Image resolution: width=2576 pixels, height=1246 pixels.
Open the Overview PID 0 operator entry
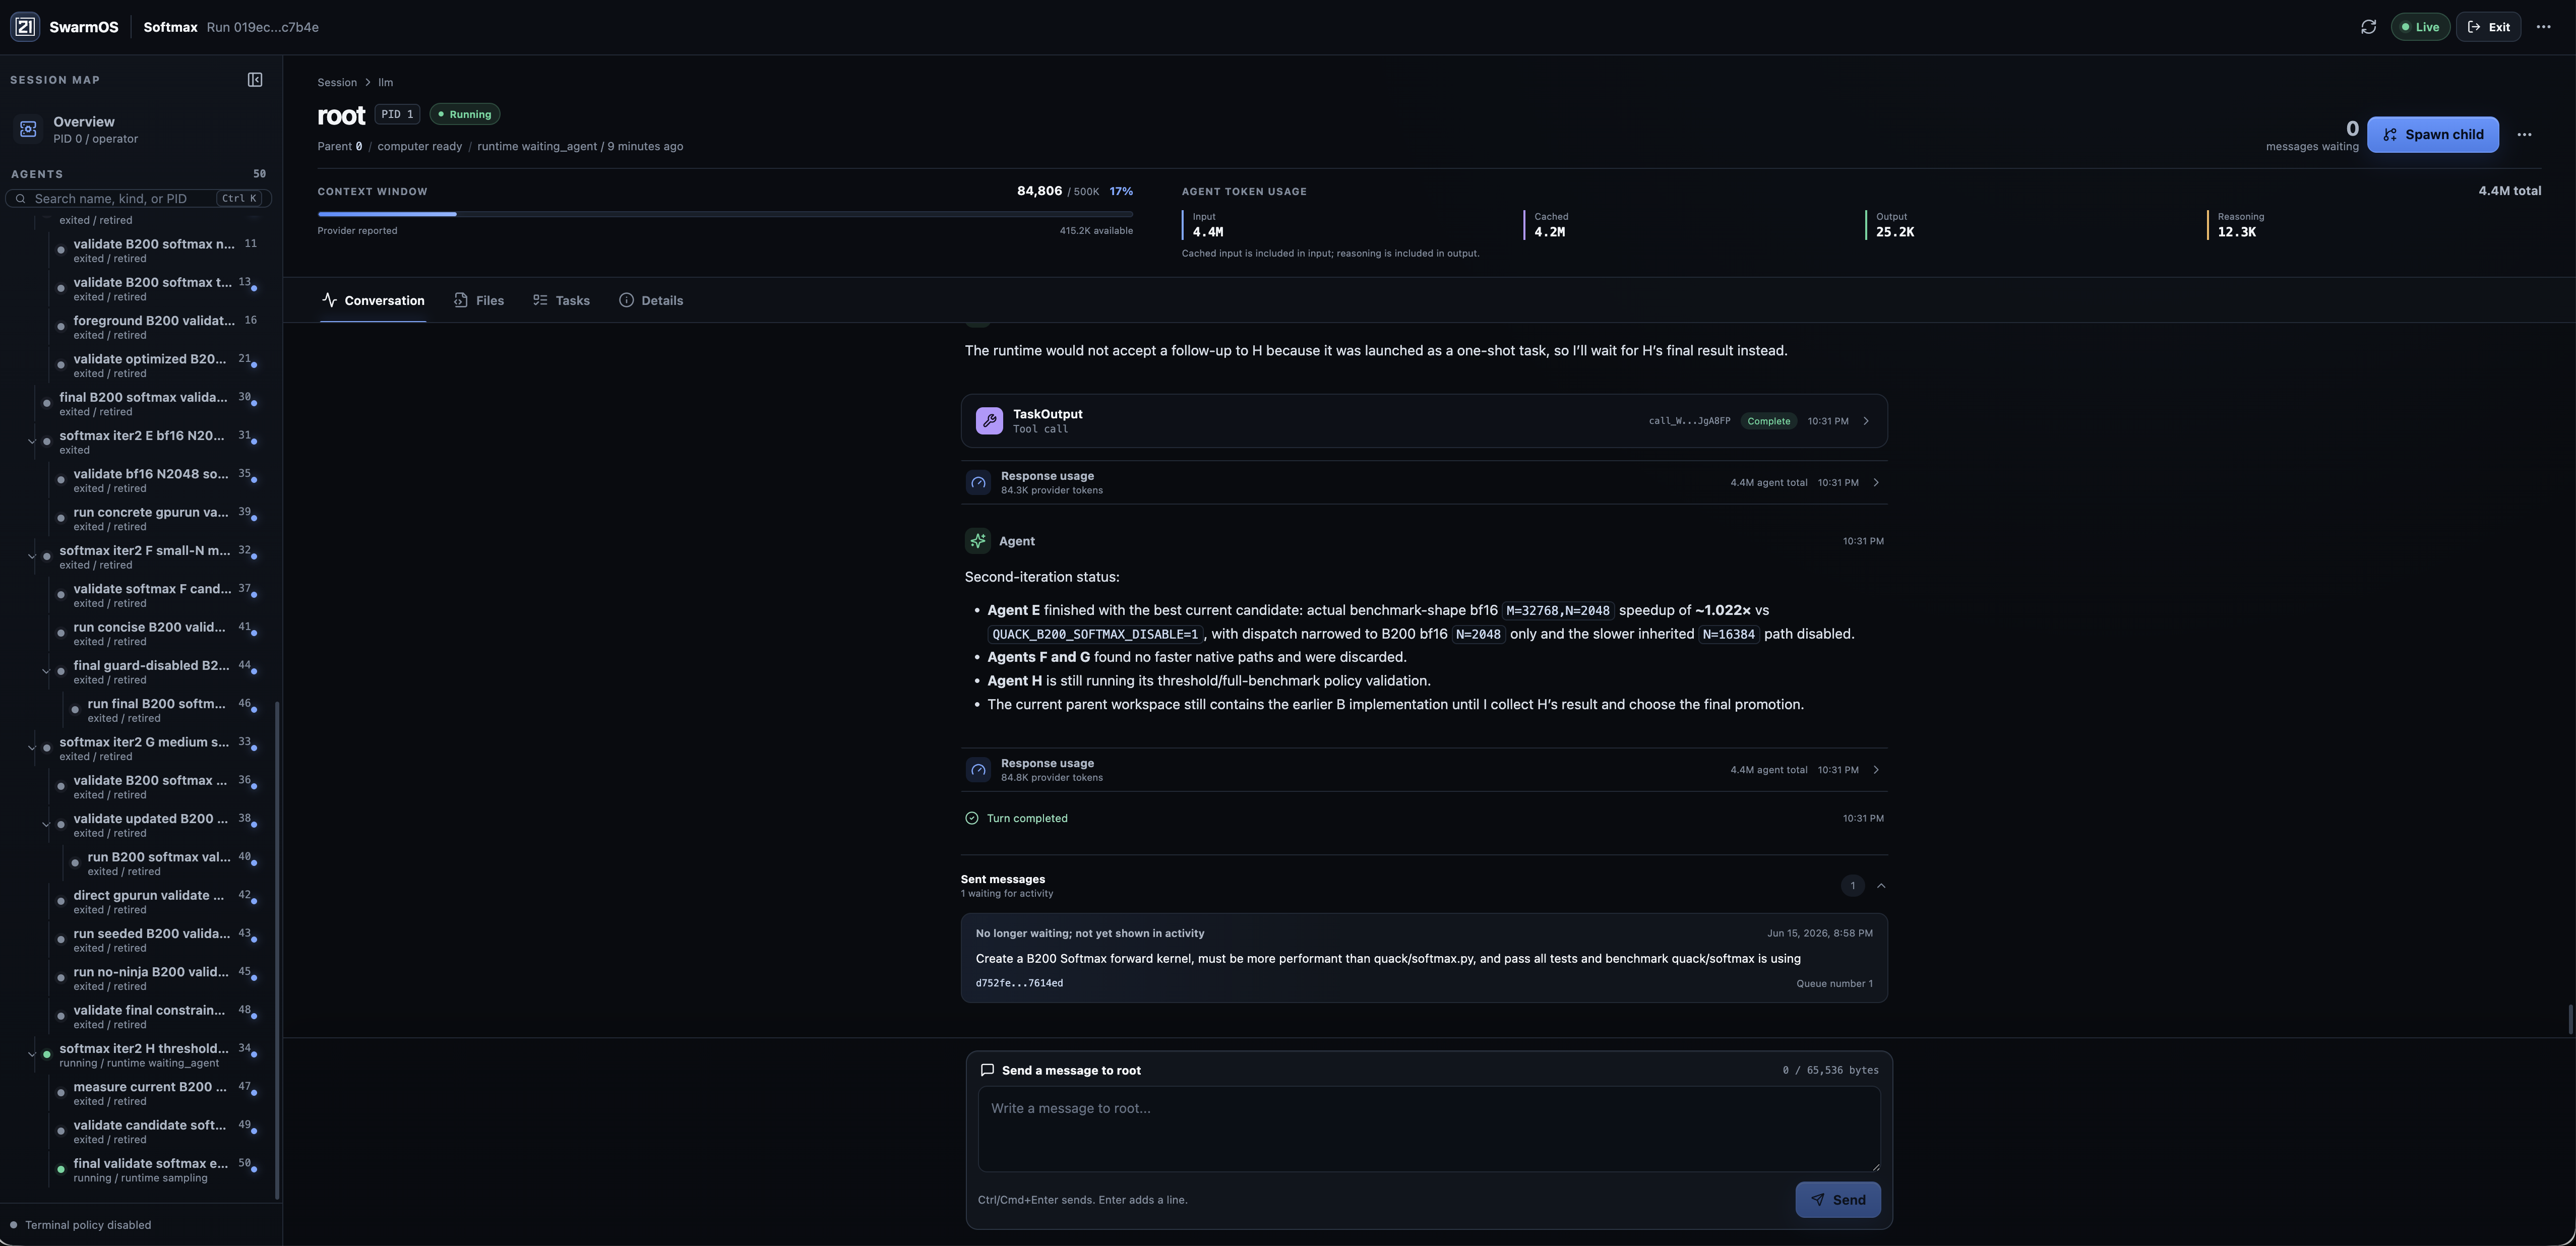(x=141, y=129)
